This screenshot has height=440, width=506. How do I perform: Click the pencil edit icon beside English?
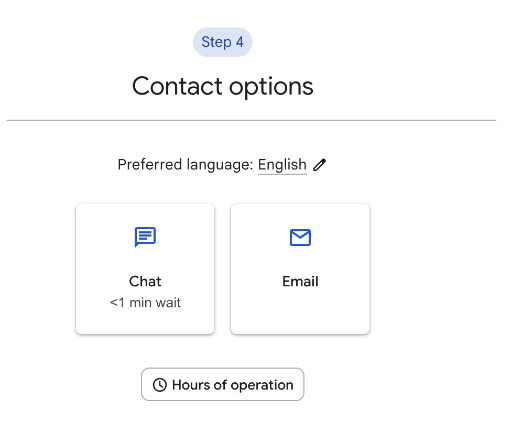tap(319, 165)
